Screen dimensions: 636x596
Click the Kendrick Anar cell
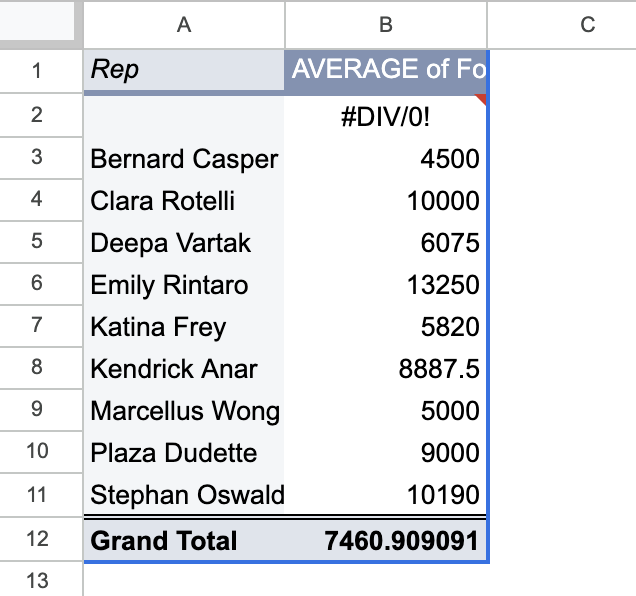[x=184, y=368]
